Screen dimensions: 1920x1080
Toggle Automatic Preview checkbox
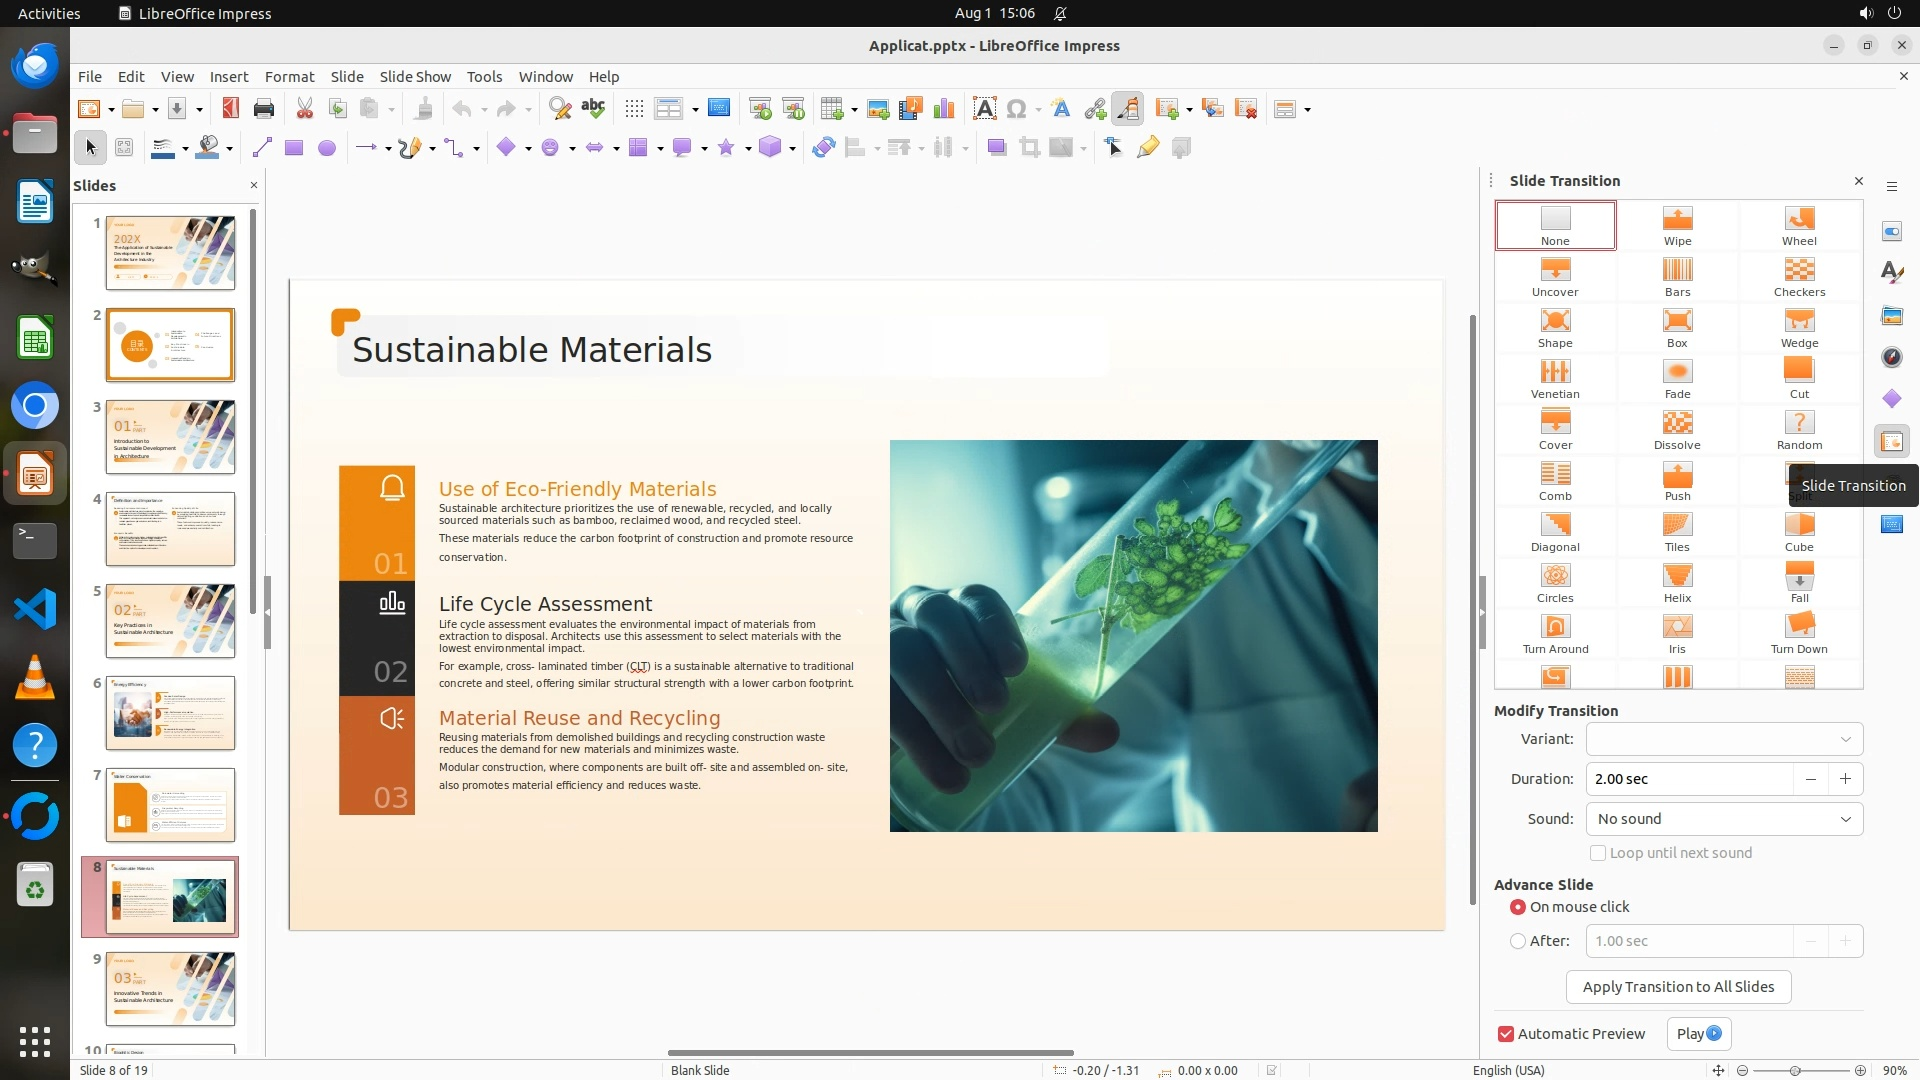[x=1506, y=1034]
